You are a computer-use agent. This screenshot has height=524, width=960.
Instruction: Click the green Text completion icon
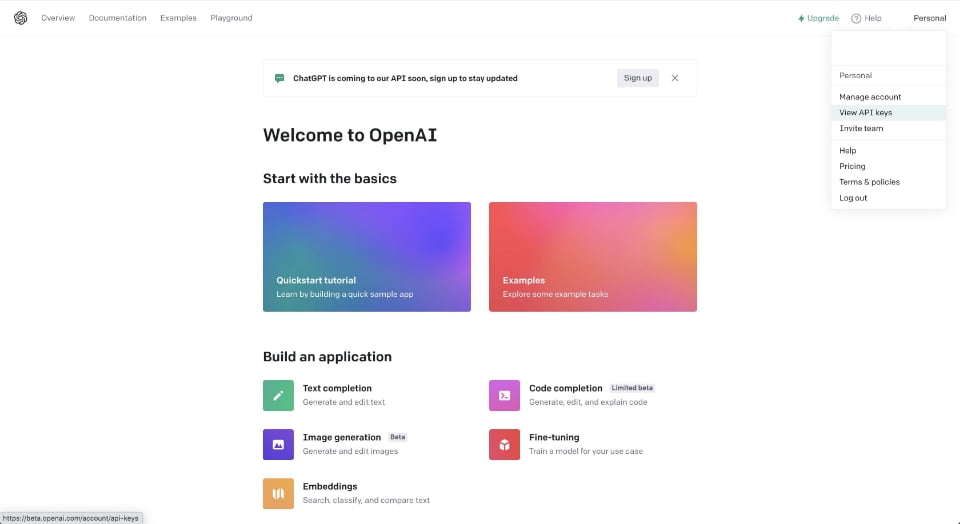point(278,395)
